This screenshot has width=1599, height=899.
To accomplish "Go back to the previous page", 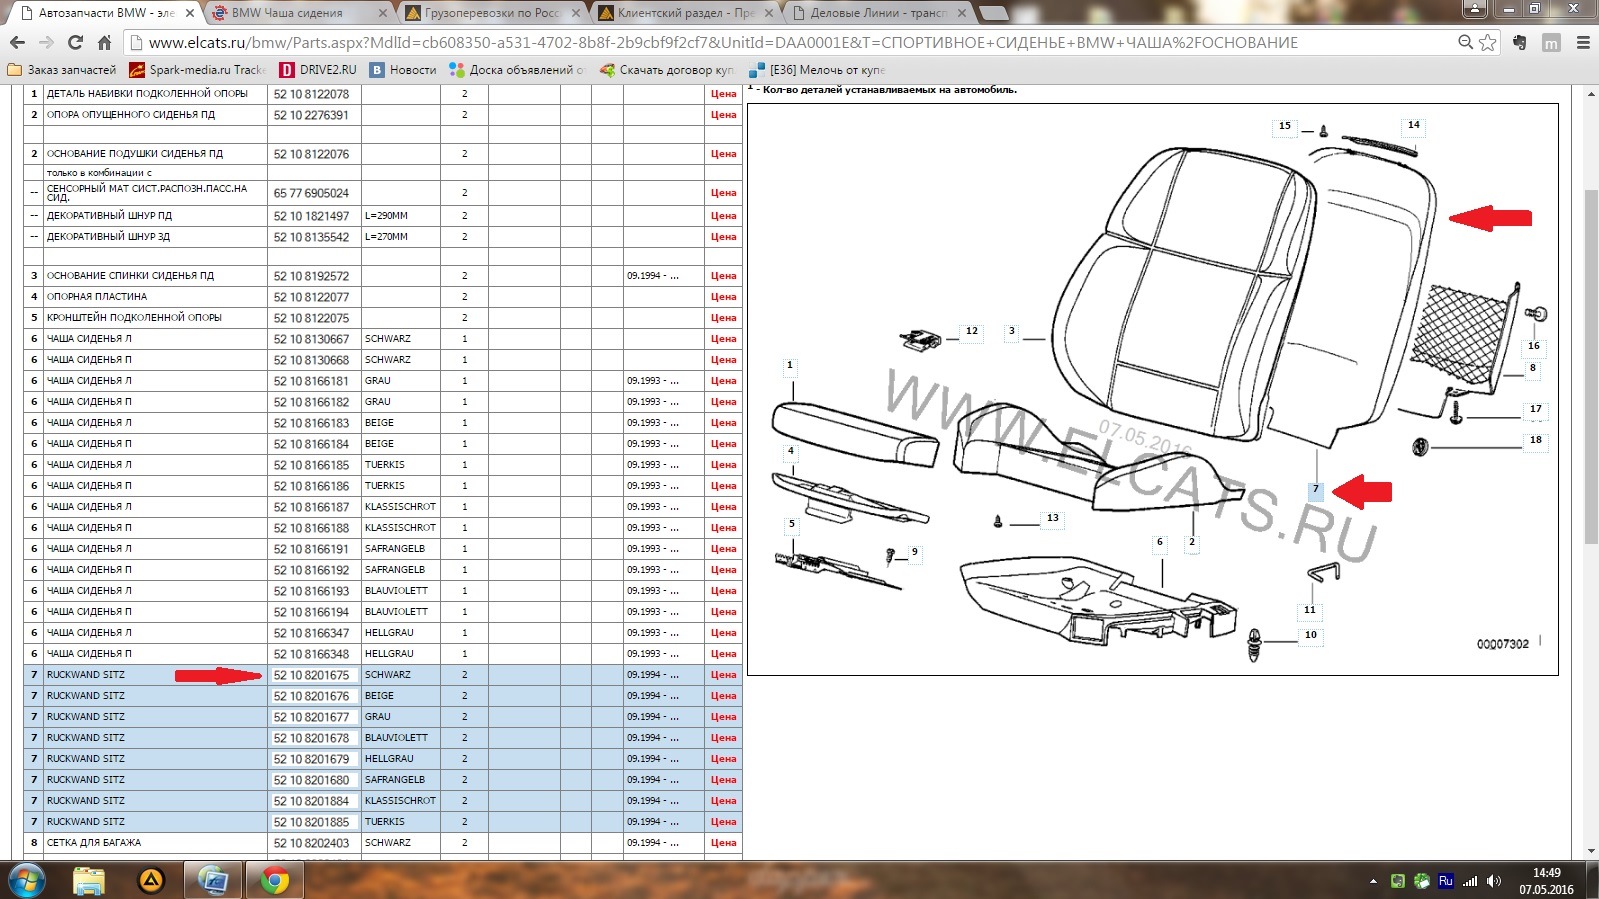I will tap(17, 43).
